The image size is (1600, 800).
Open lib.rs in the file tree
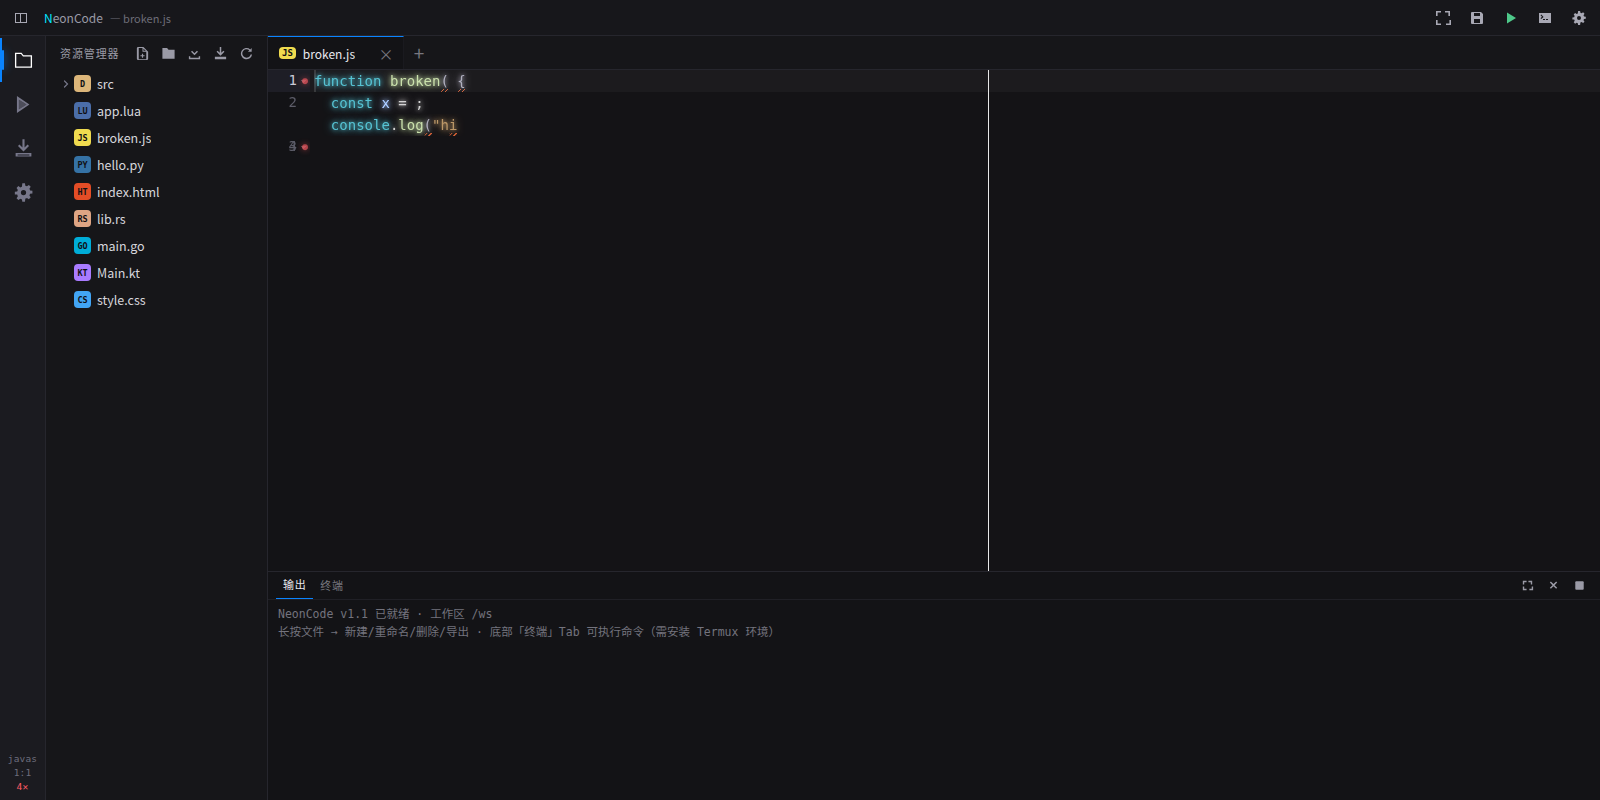(156, 219)
